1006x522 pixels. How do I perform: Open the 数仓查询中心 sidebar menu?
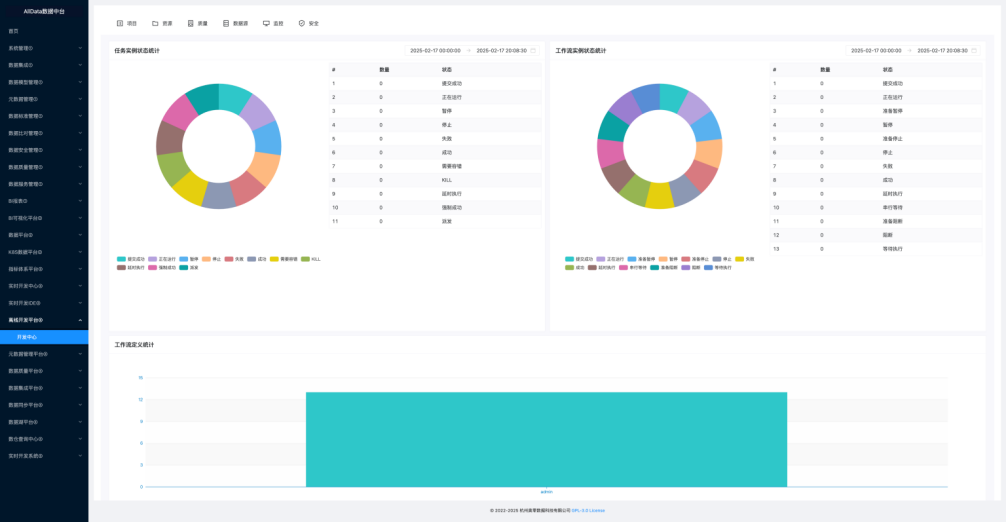point(44,439)
